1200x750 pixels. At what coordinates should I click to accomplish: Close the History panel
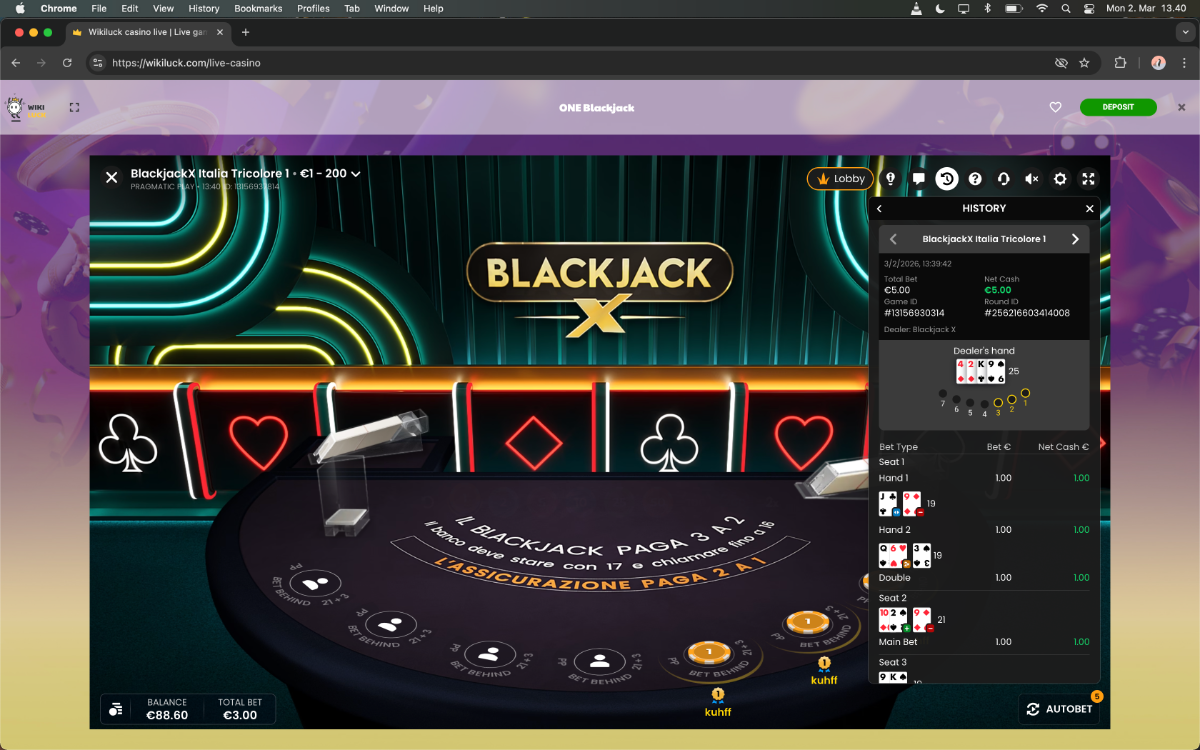1090,209
